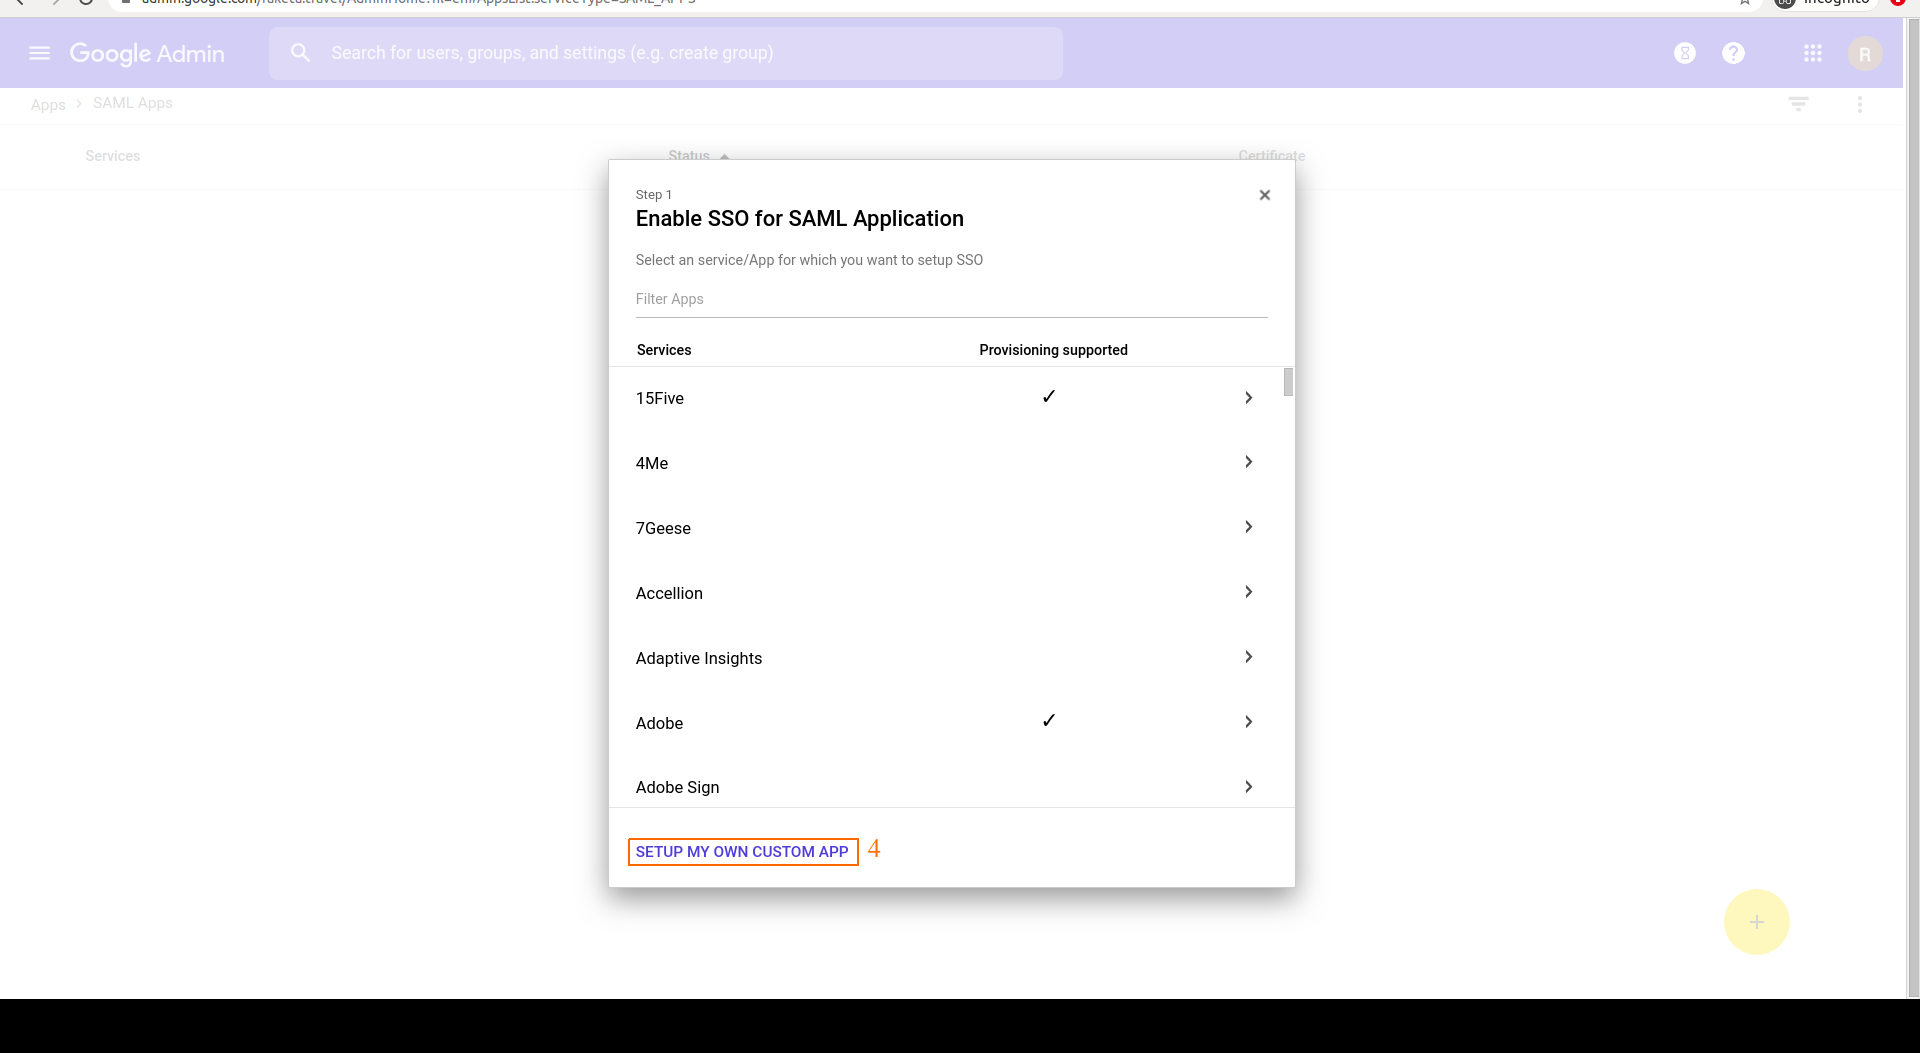This screenshot has height=1053, width=1920.
Task: Select the Adobe service
Action: pos(660,723)
